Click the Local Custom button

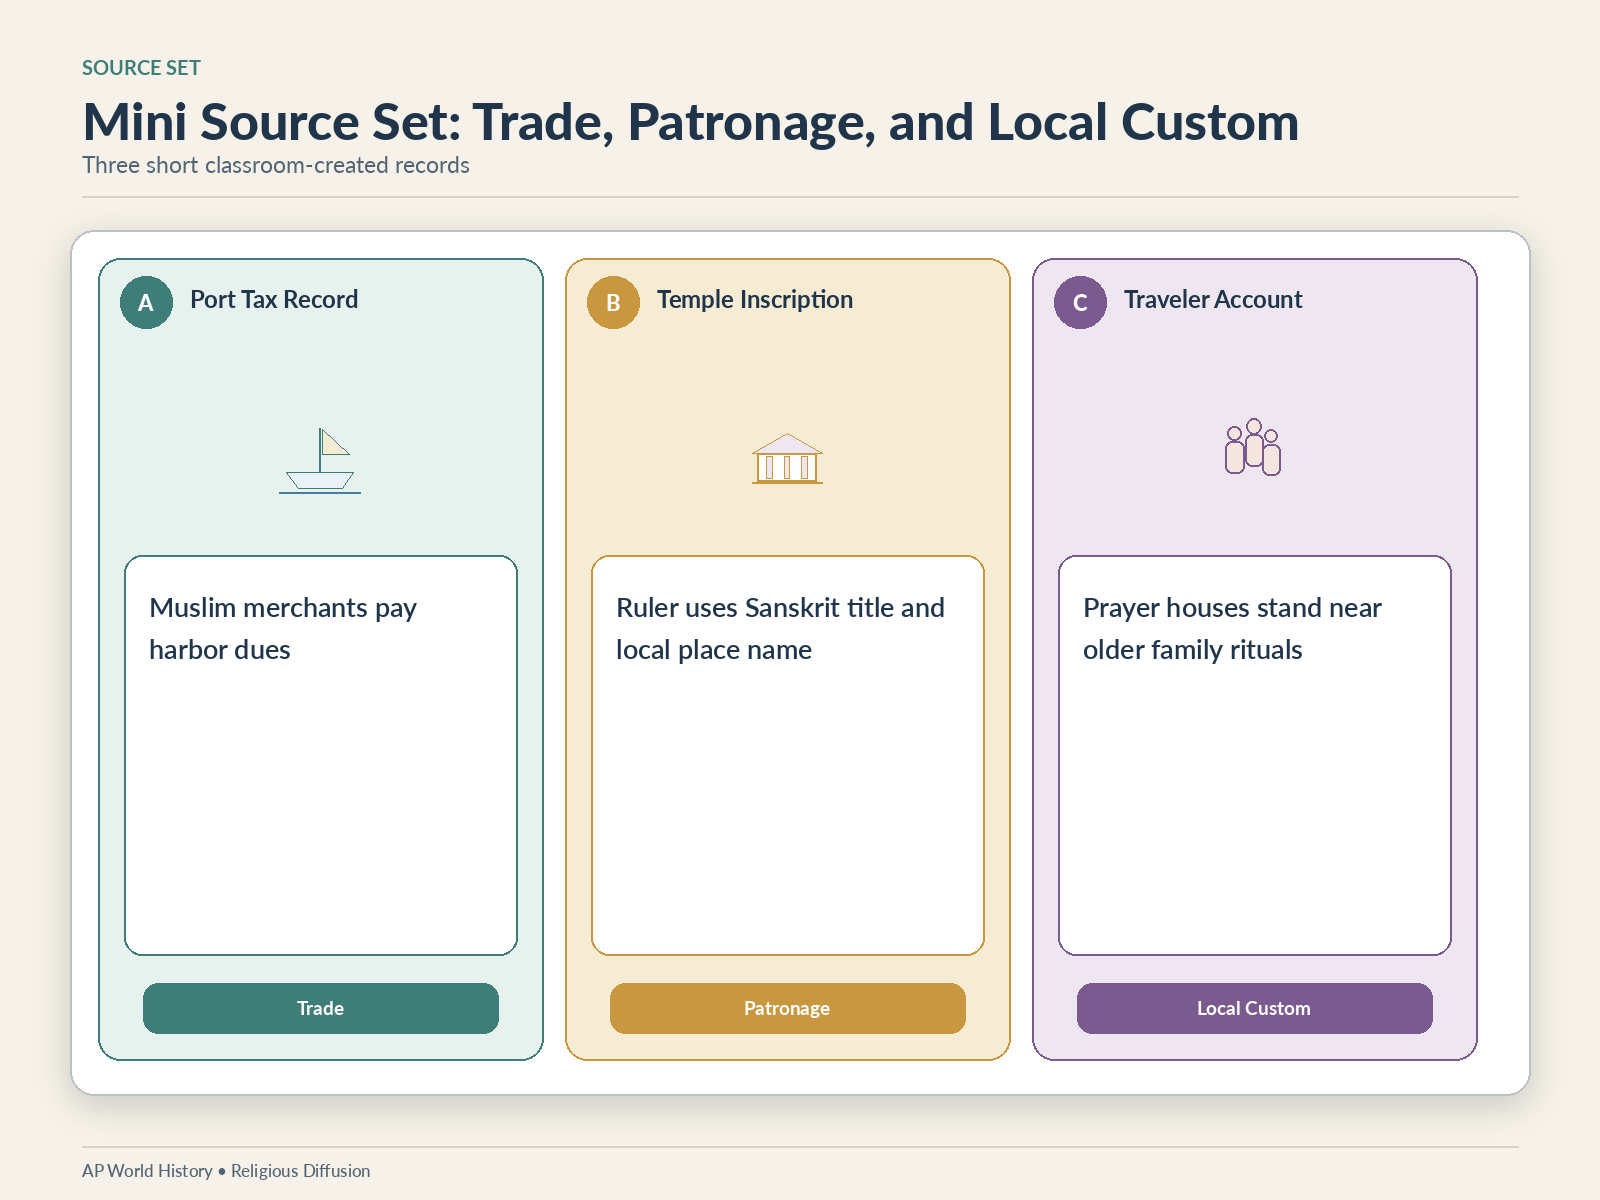pos(1255,1008)
